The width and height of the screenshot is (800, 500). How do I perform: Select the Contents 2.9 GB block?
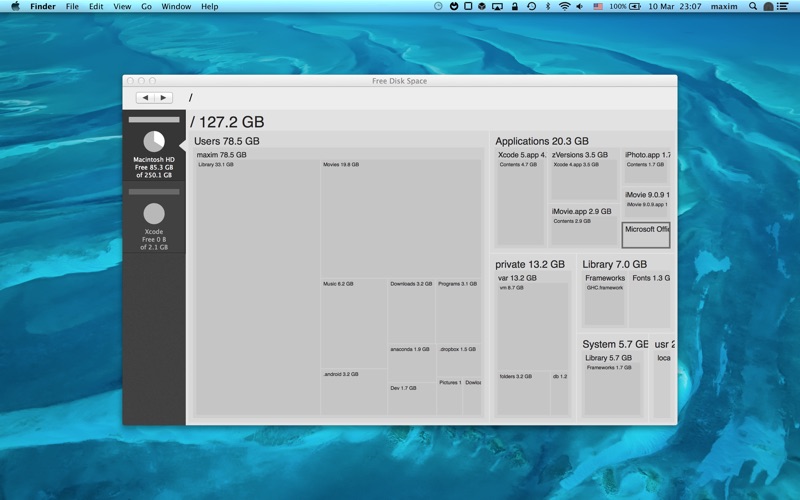click(x=584, y=231)
